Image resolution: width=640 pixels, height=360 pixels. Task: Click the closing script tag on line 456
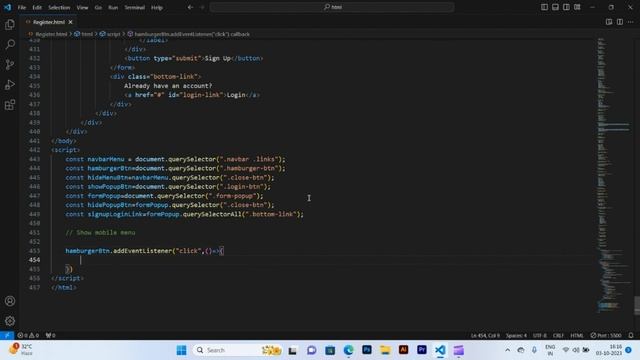[x=67, y=278]
